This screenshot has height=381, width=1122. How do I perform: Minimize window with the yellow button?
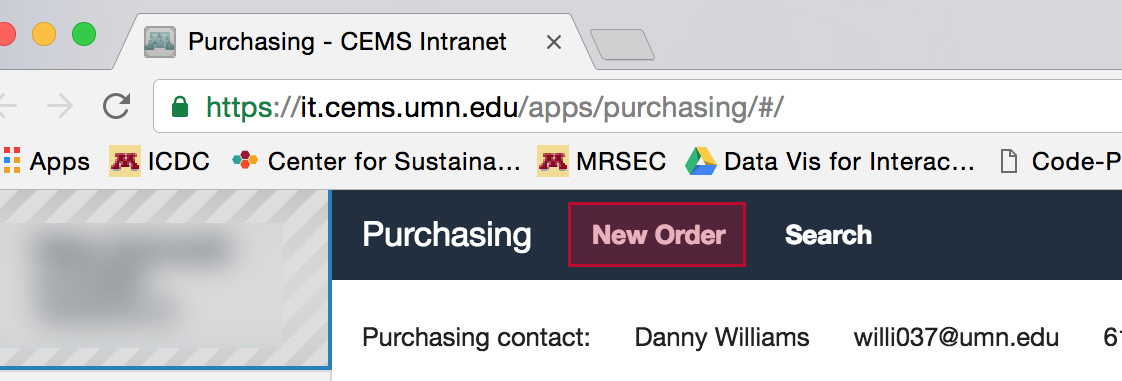coord(44,34)
